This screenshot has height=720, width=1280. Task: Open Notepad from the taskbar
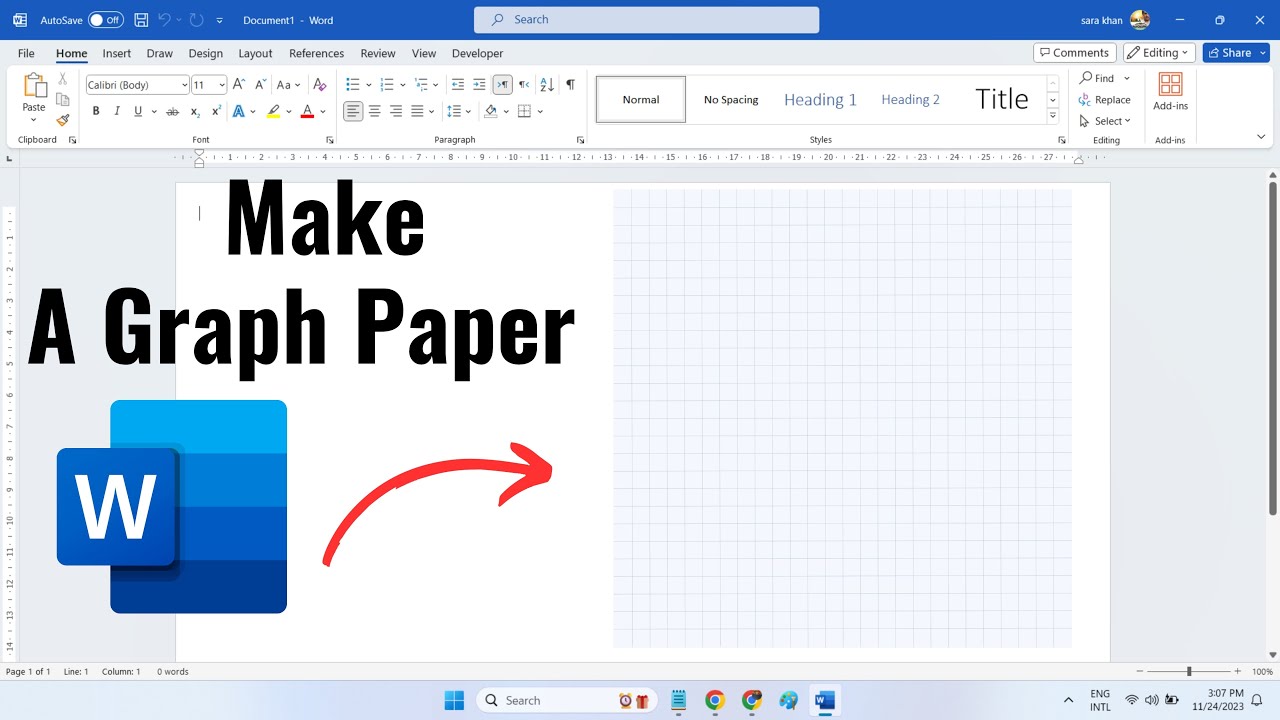[679, 700]
